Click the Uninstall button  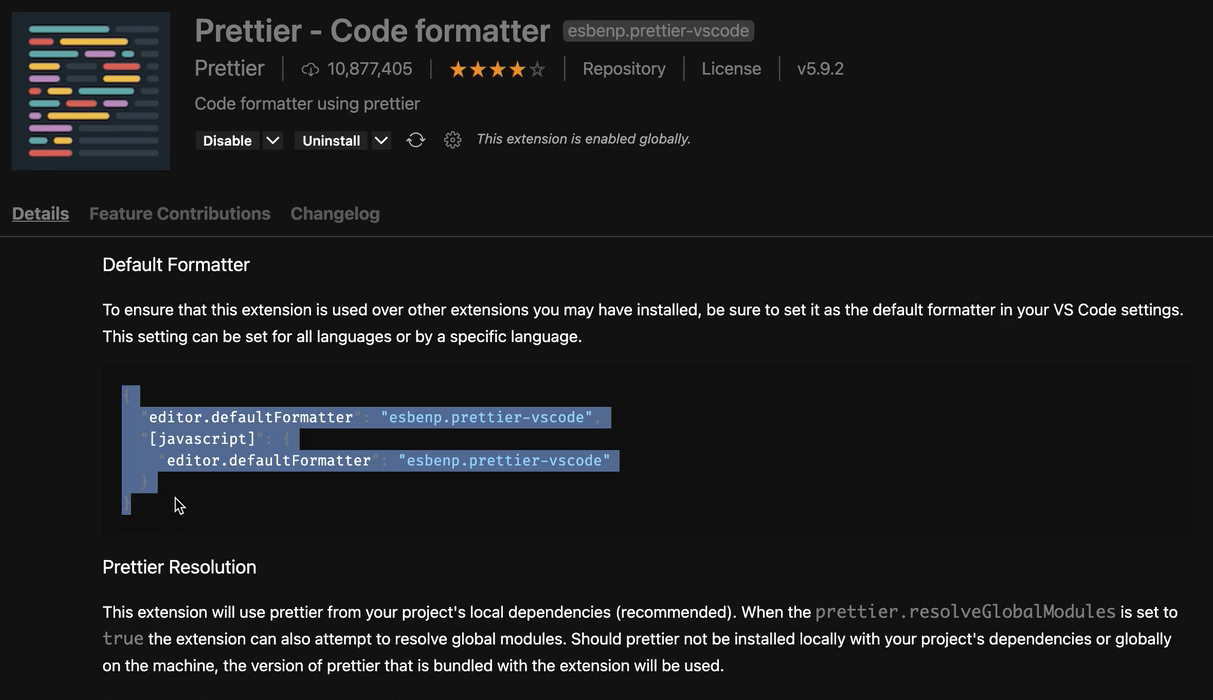(x=331, y=140)
